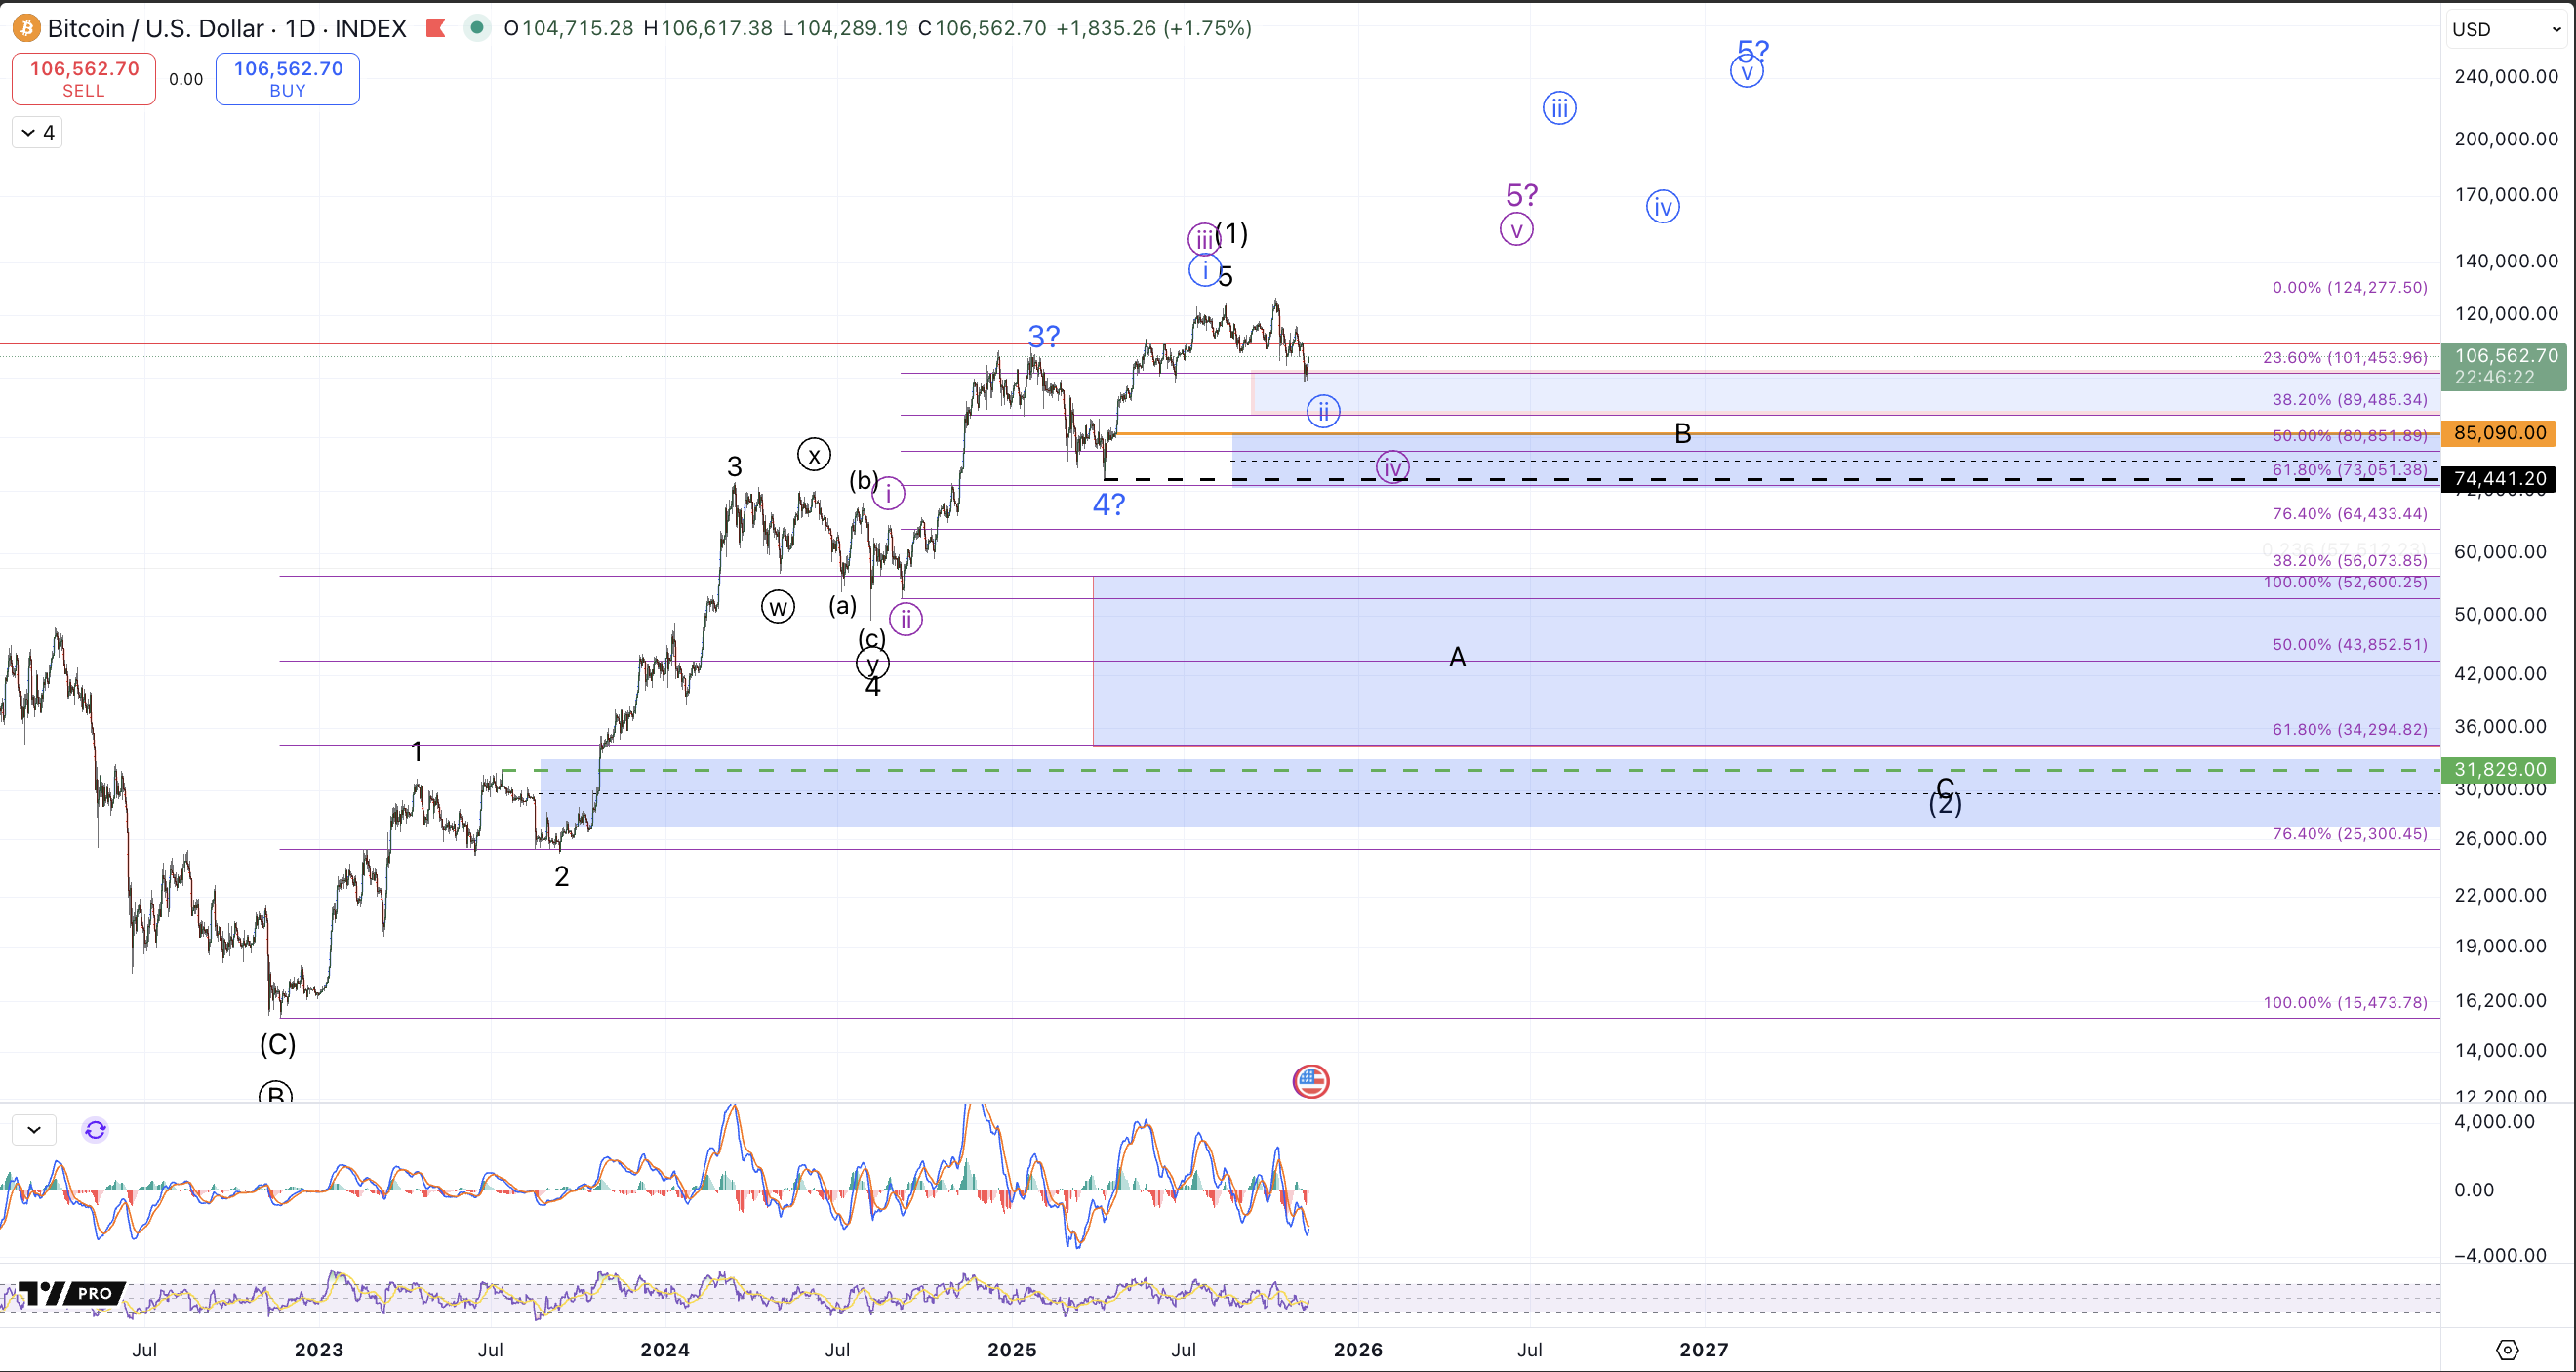Click the BUY 106,562.70 button

288,79
